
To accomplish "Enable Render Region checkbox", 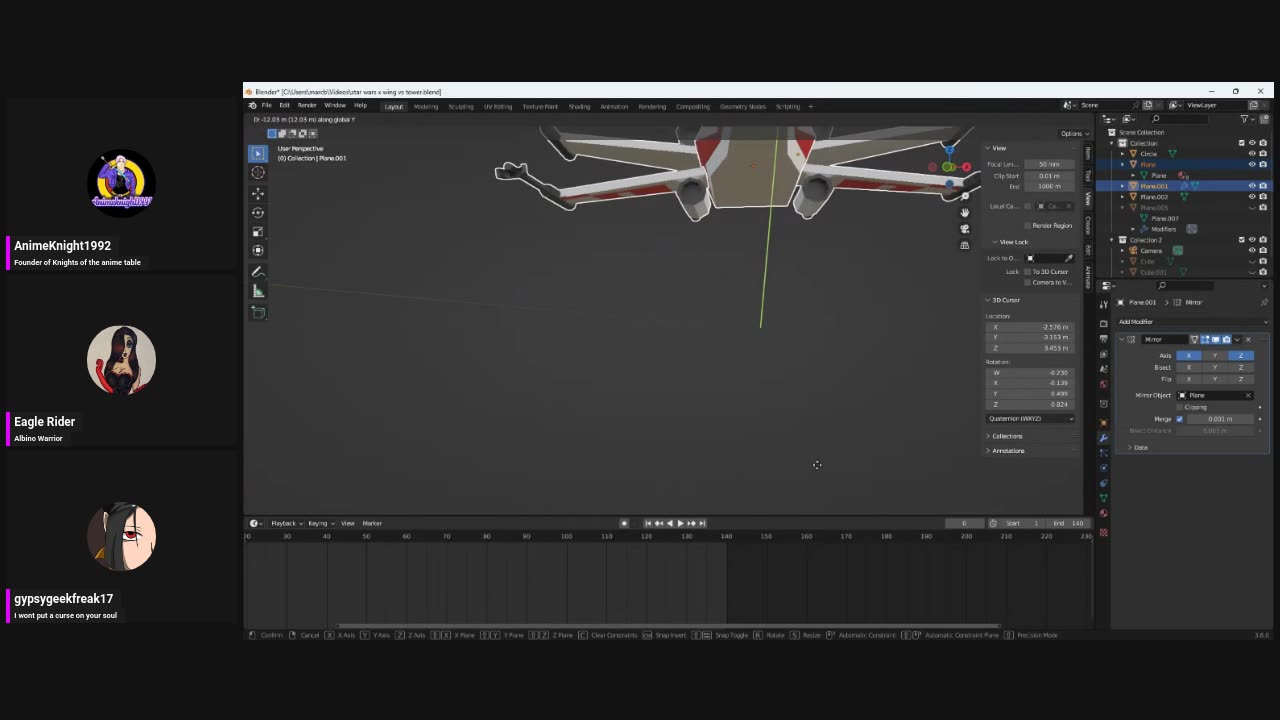I will tap(1028, 225).
